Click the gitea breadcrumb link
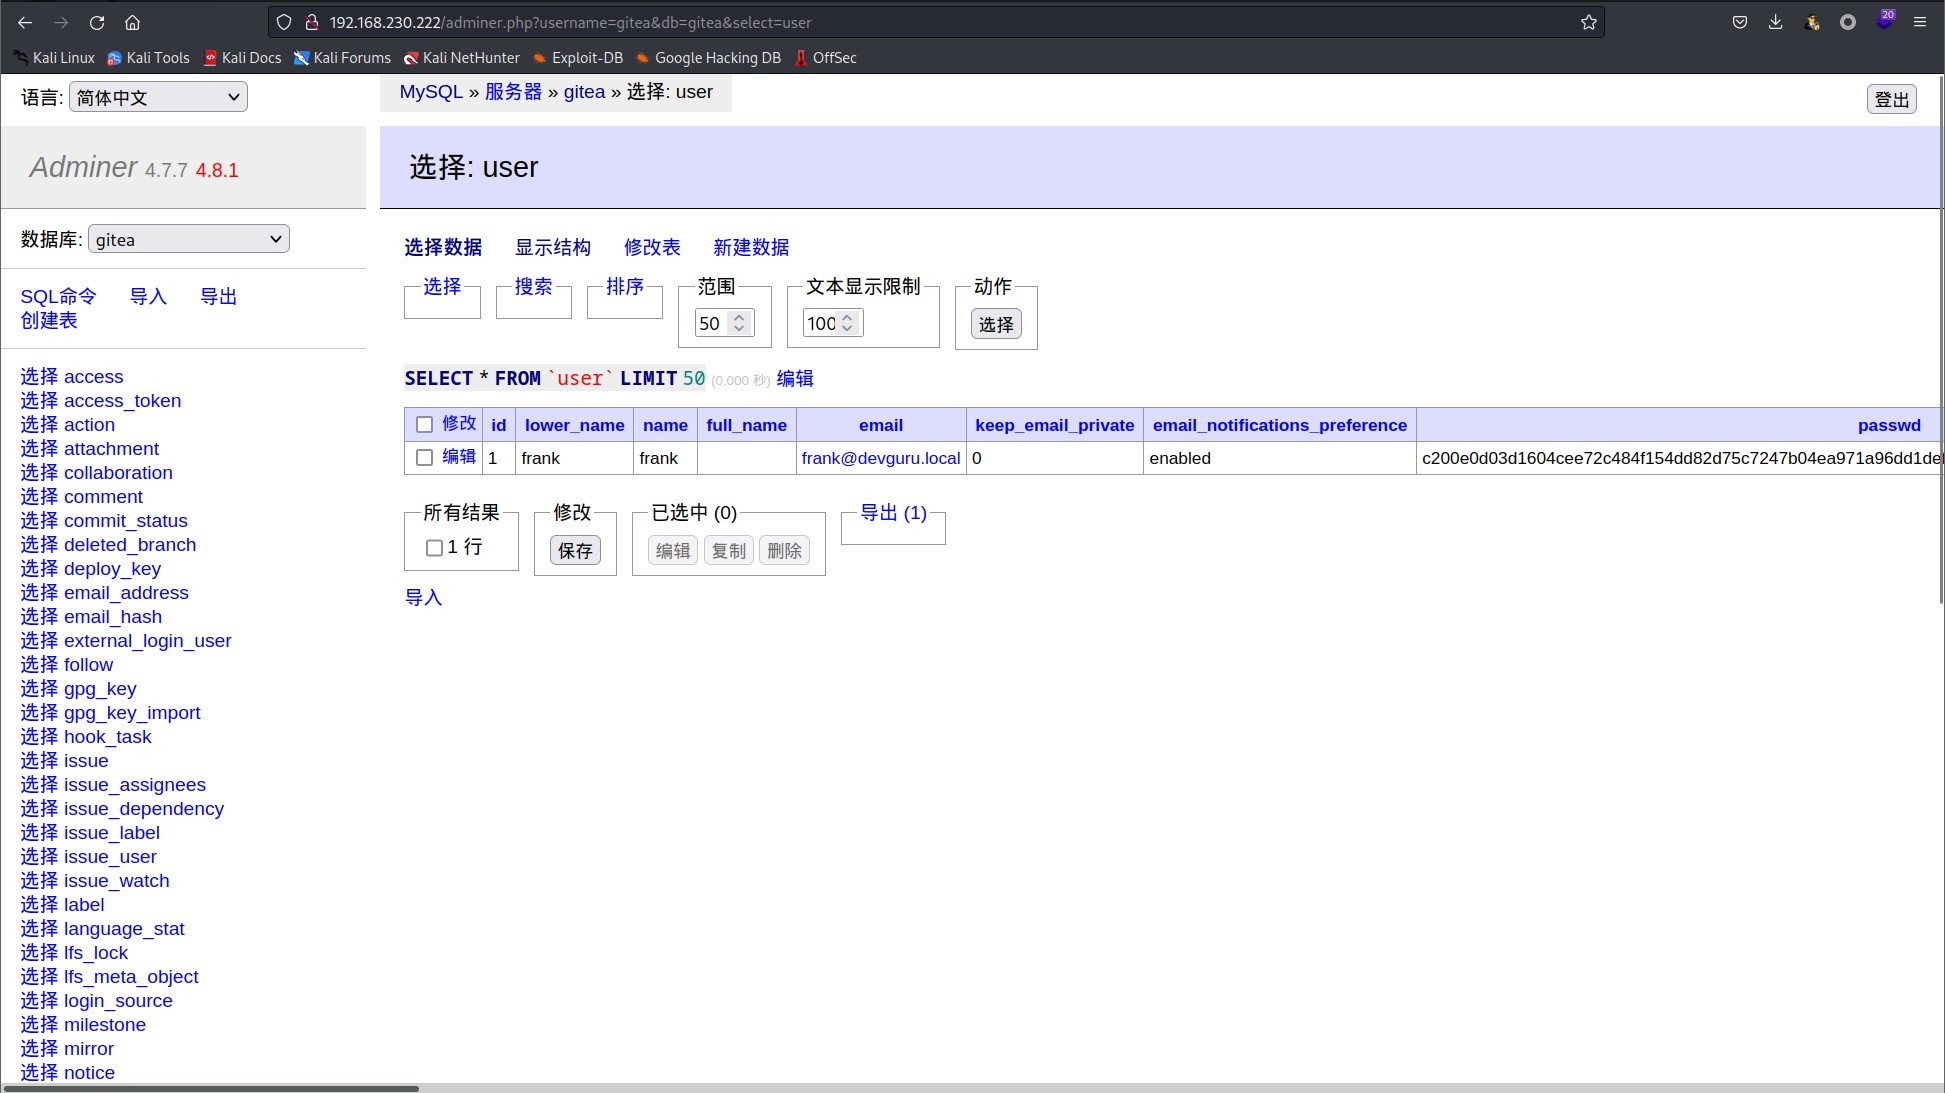Image resolution: width=1945 pixels, height=1093 pixels. click(x=584, y=92)
